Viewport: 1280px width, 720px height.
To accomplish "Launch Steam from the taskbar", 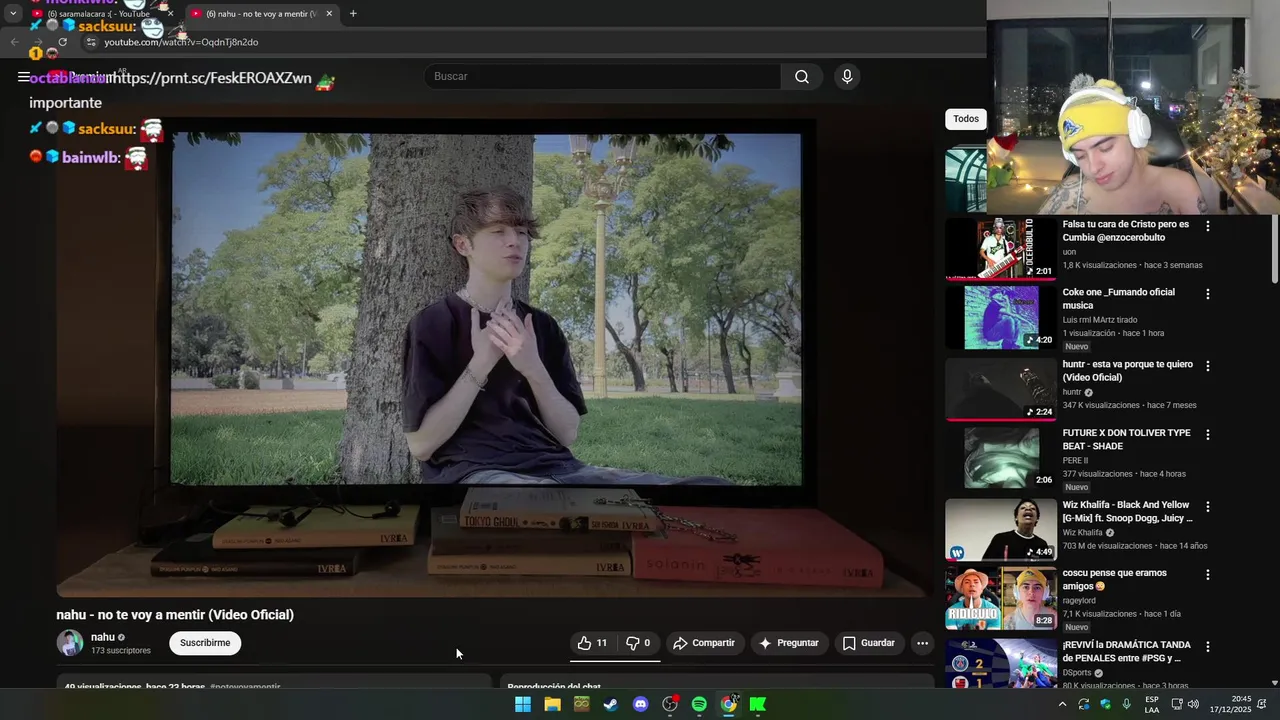I will pos(611,704).
